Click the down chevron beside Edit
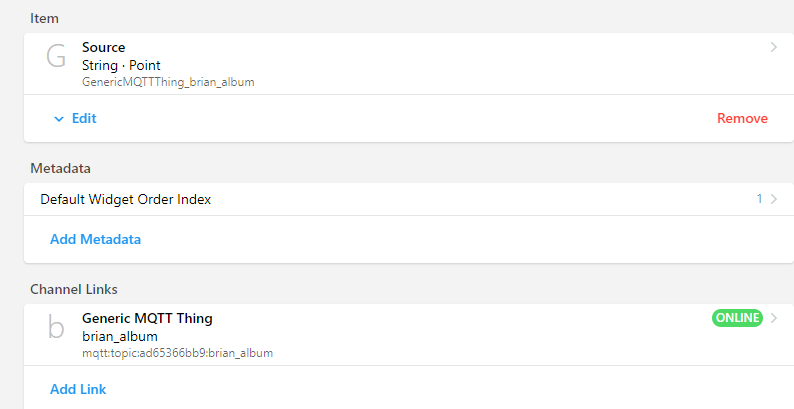 pyautogui.click(x=58, y=119)
